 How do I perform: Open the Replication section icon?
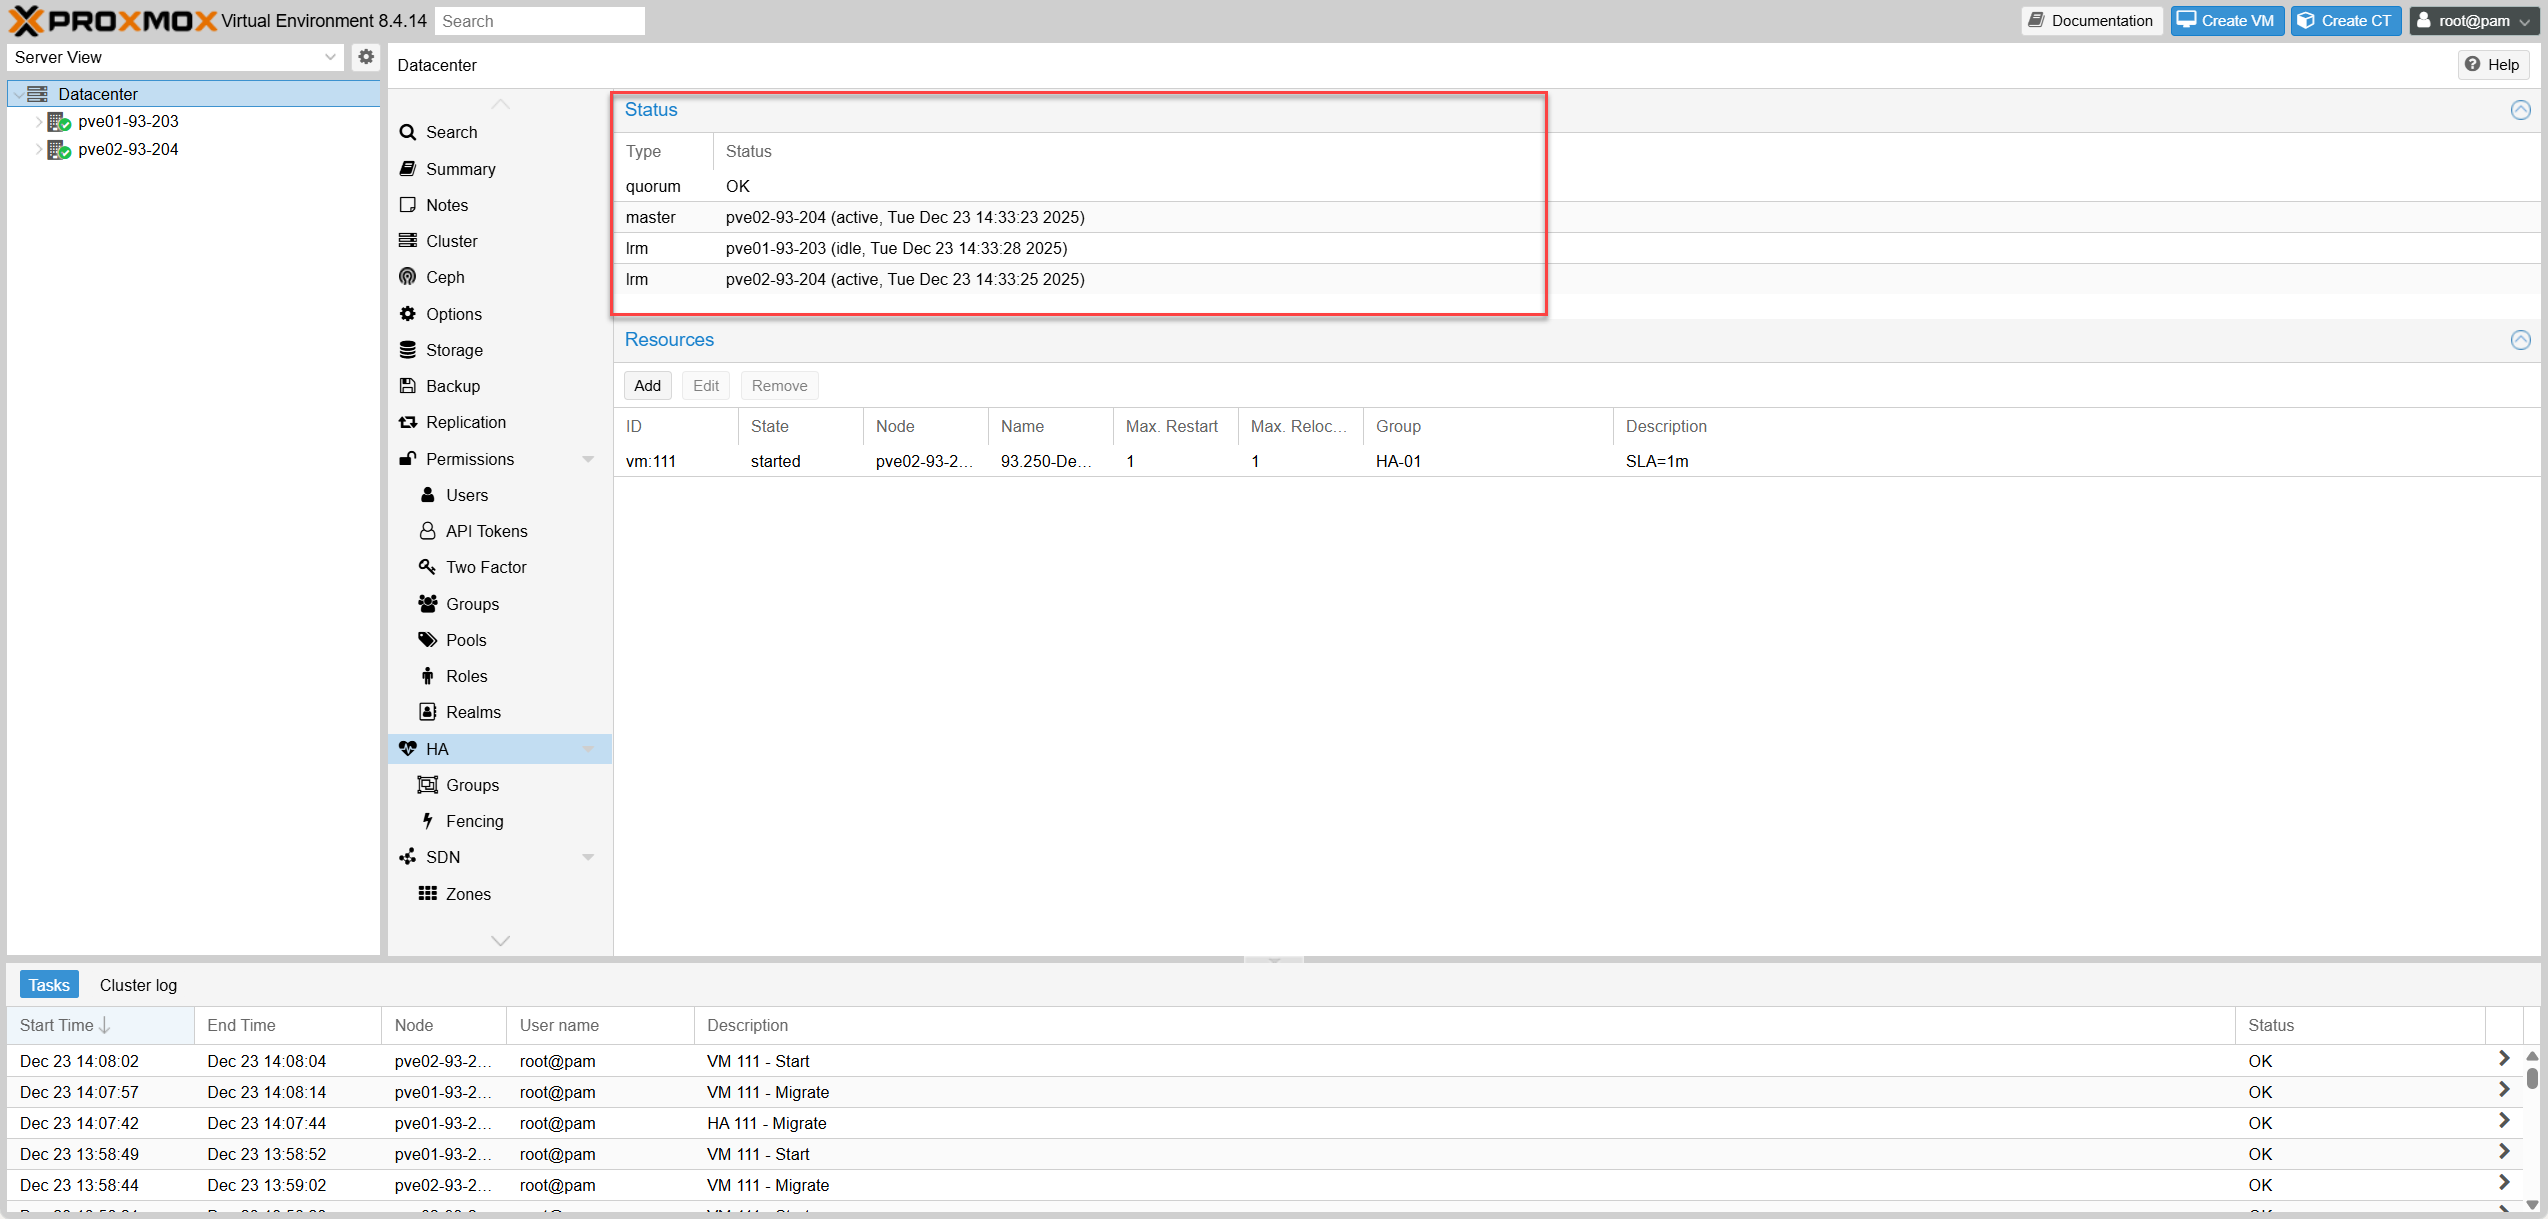pos(408,422)
